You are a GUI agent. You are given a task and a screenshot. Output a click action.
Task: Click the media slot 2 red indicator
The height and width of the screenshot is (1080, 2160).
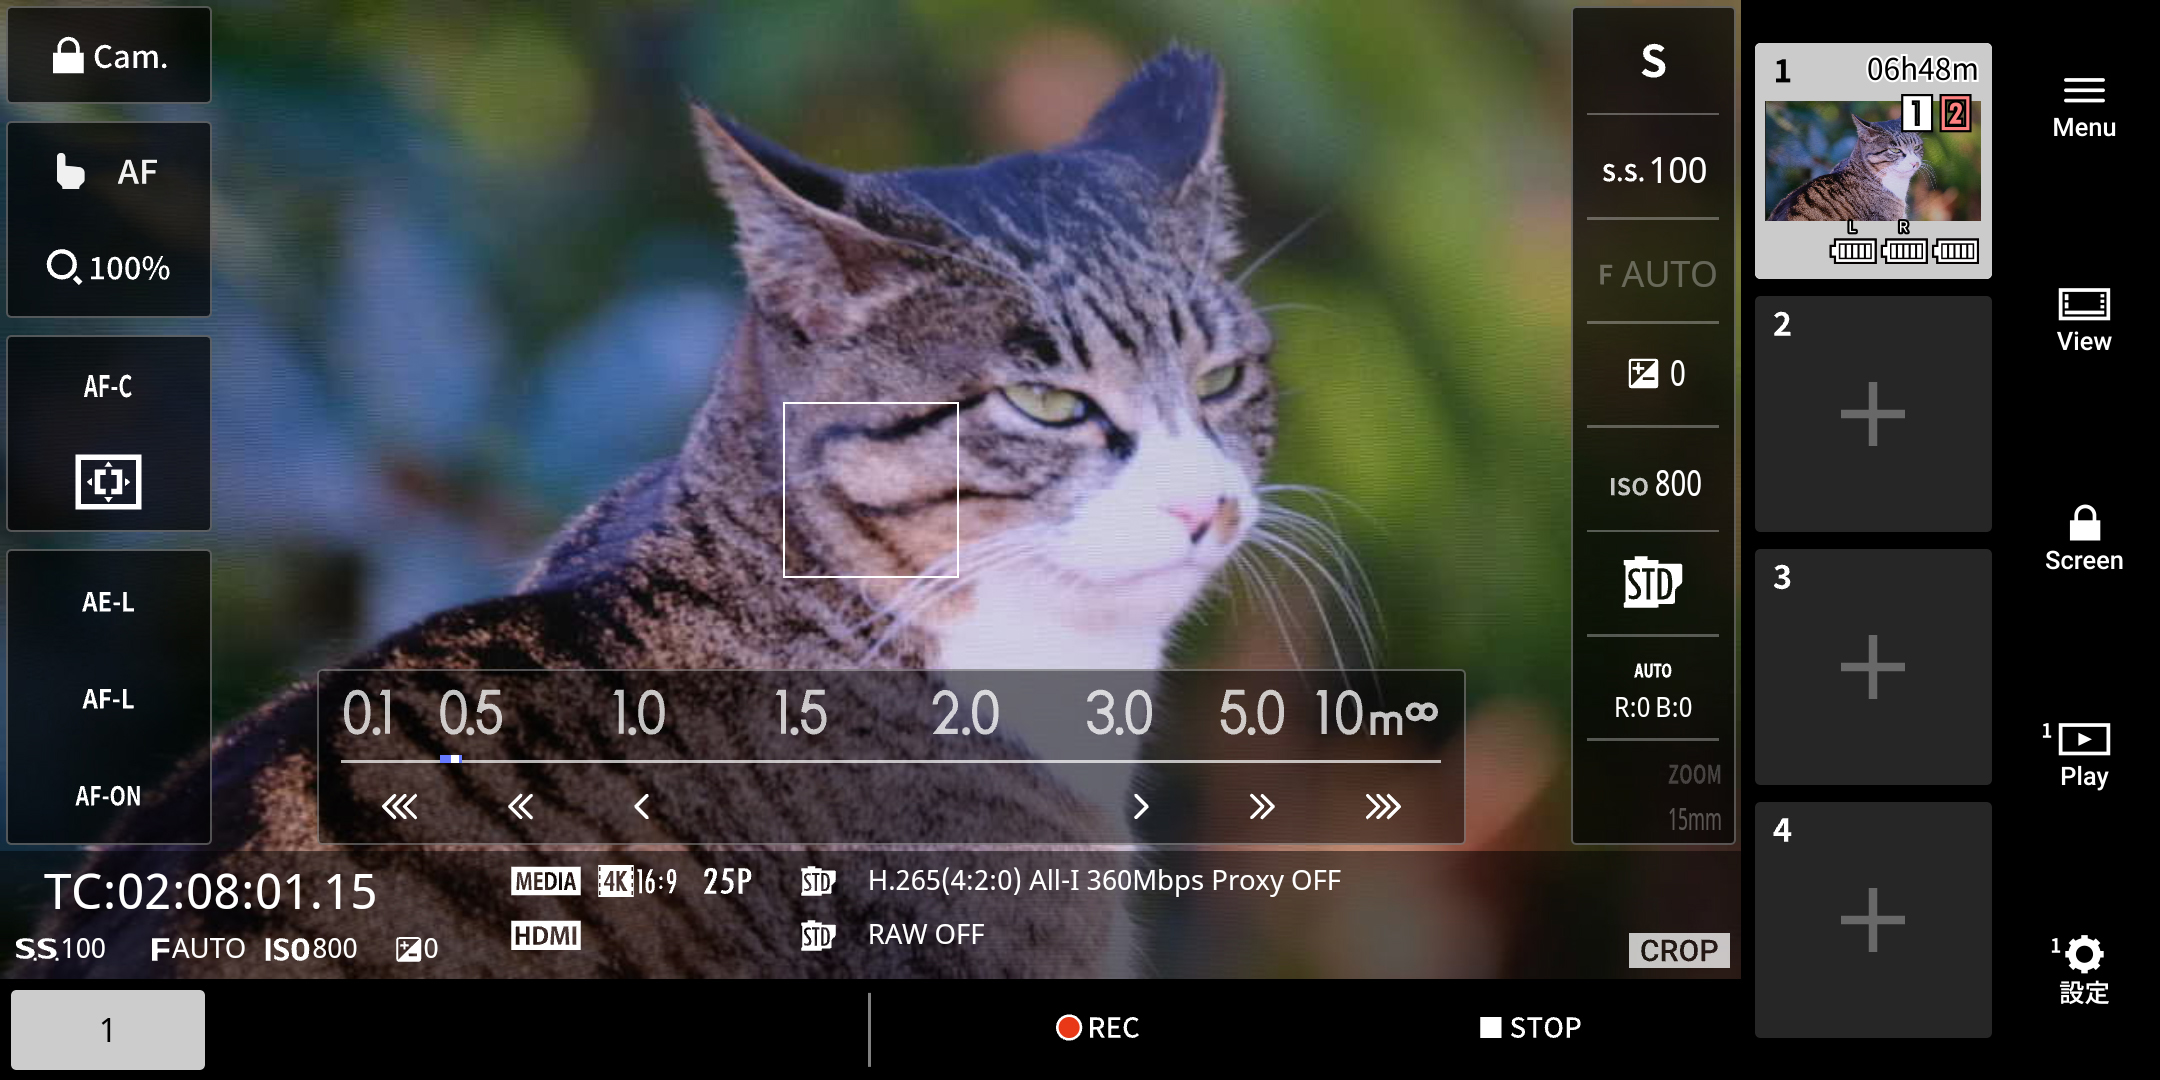[1956, 114]
